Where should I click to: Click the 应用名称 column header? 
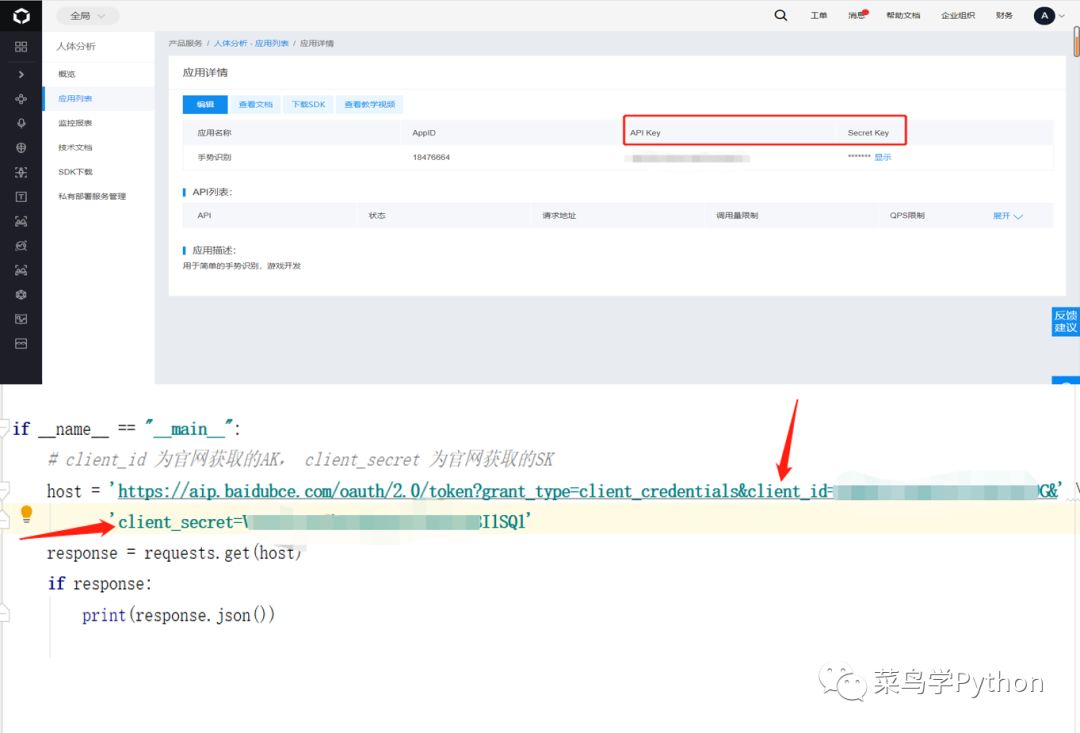[x=214, y=132]
